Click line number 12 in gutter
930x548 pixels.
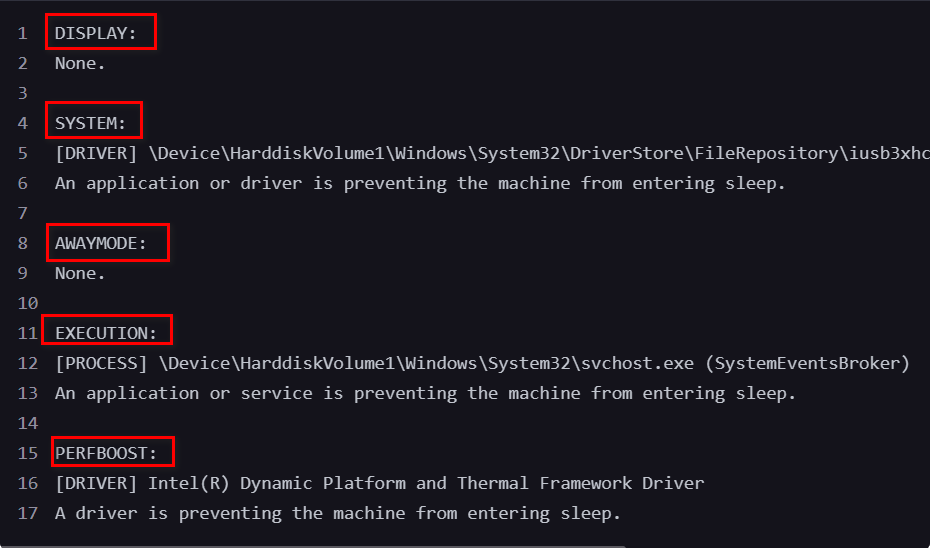28,364
